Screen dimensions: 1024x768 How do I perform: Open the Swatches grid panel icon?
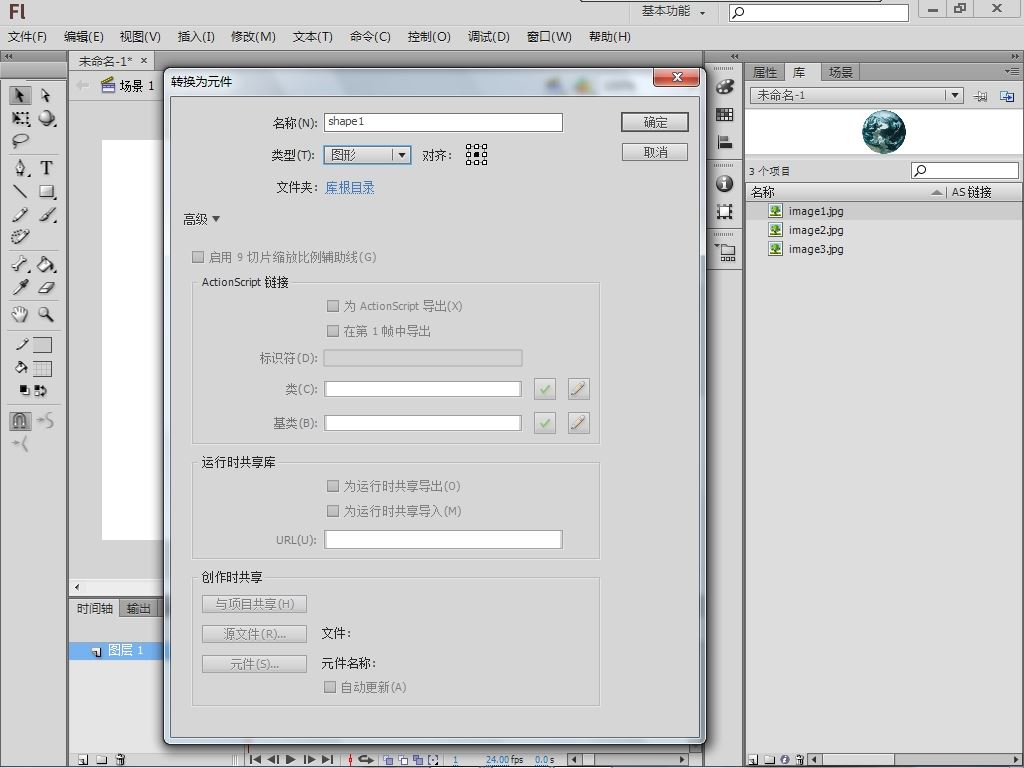tap(724, 115)
